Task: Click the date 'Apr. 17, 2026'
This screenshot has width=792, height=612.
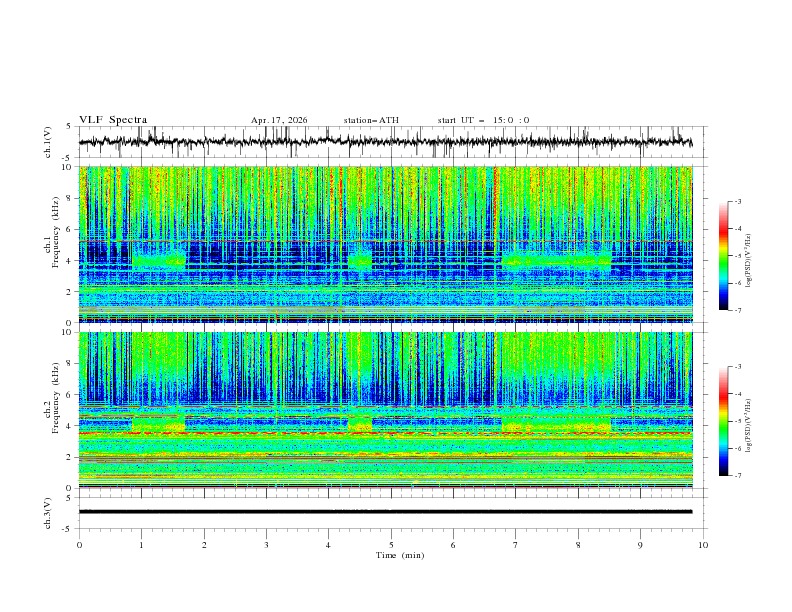Action: pyautogui.click(x=279, y=120)
